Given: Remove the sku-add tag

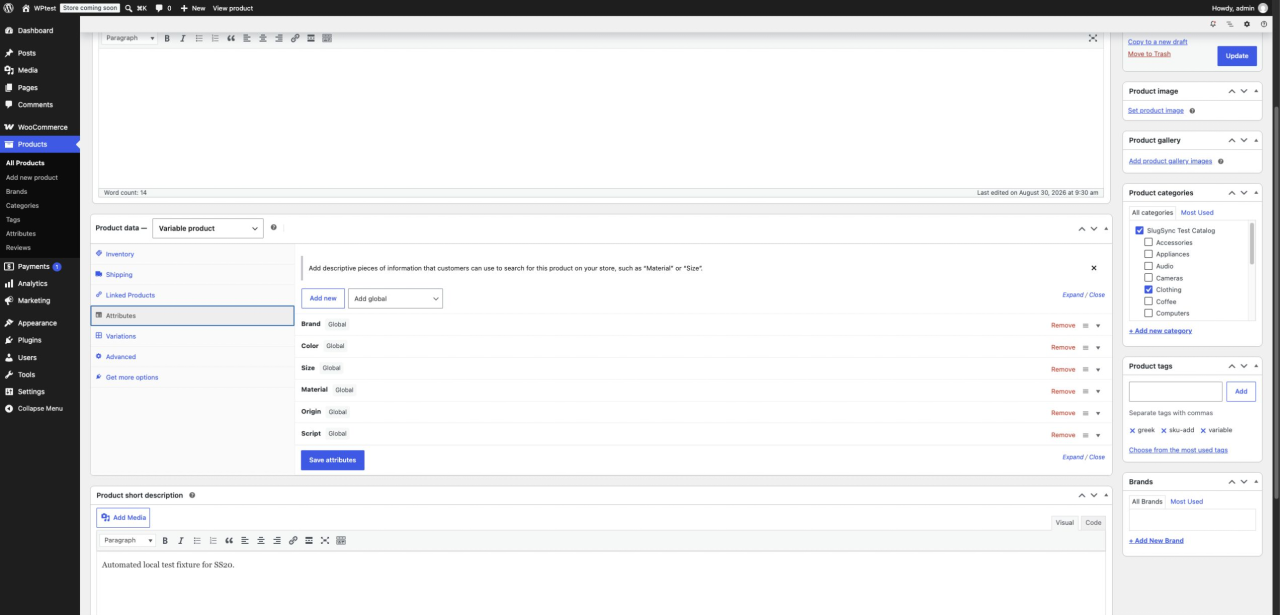Looking at the screenshot, I should pyautogui.click(x=1164, y=431).
